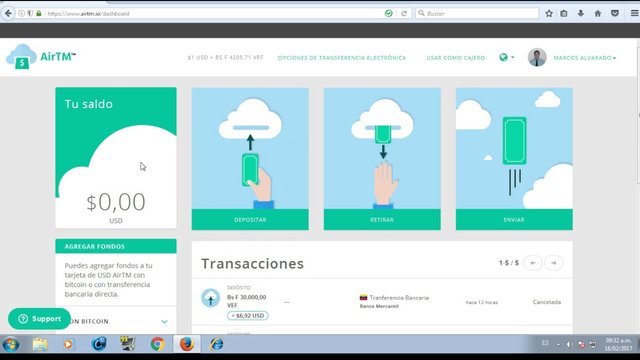
Task: Bookmark this page with the star icon
Action: coord(549,13)
